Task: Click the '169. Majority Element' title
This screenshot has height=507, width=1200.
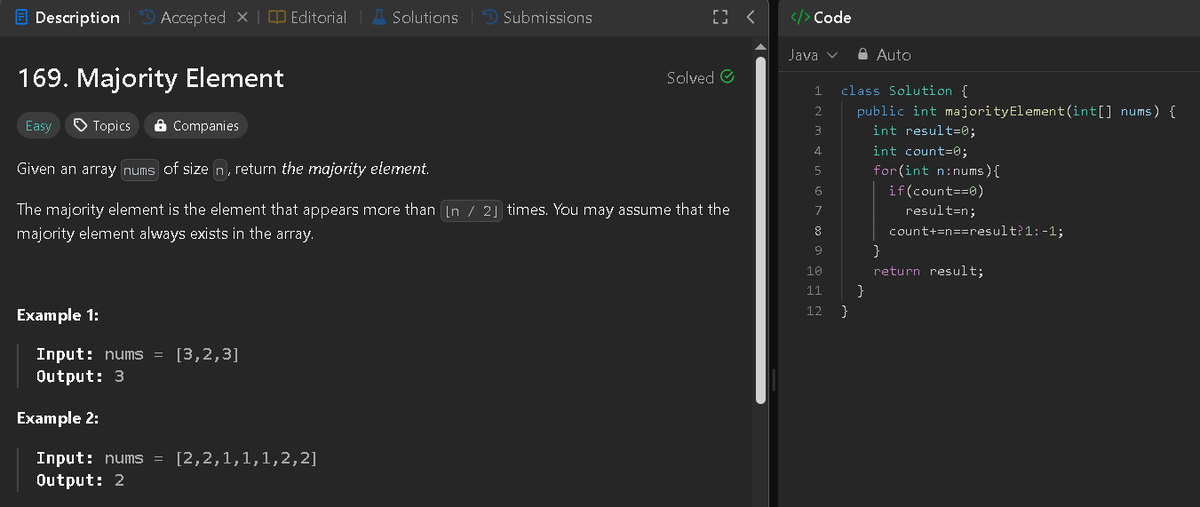Action: tap(151, 78)
